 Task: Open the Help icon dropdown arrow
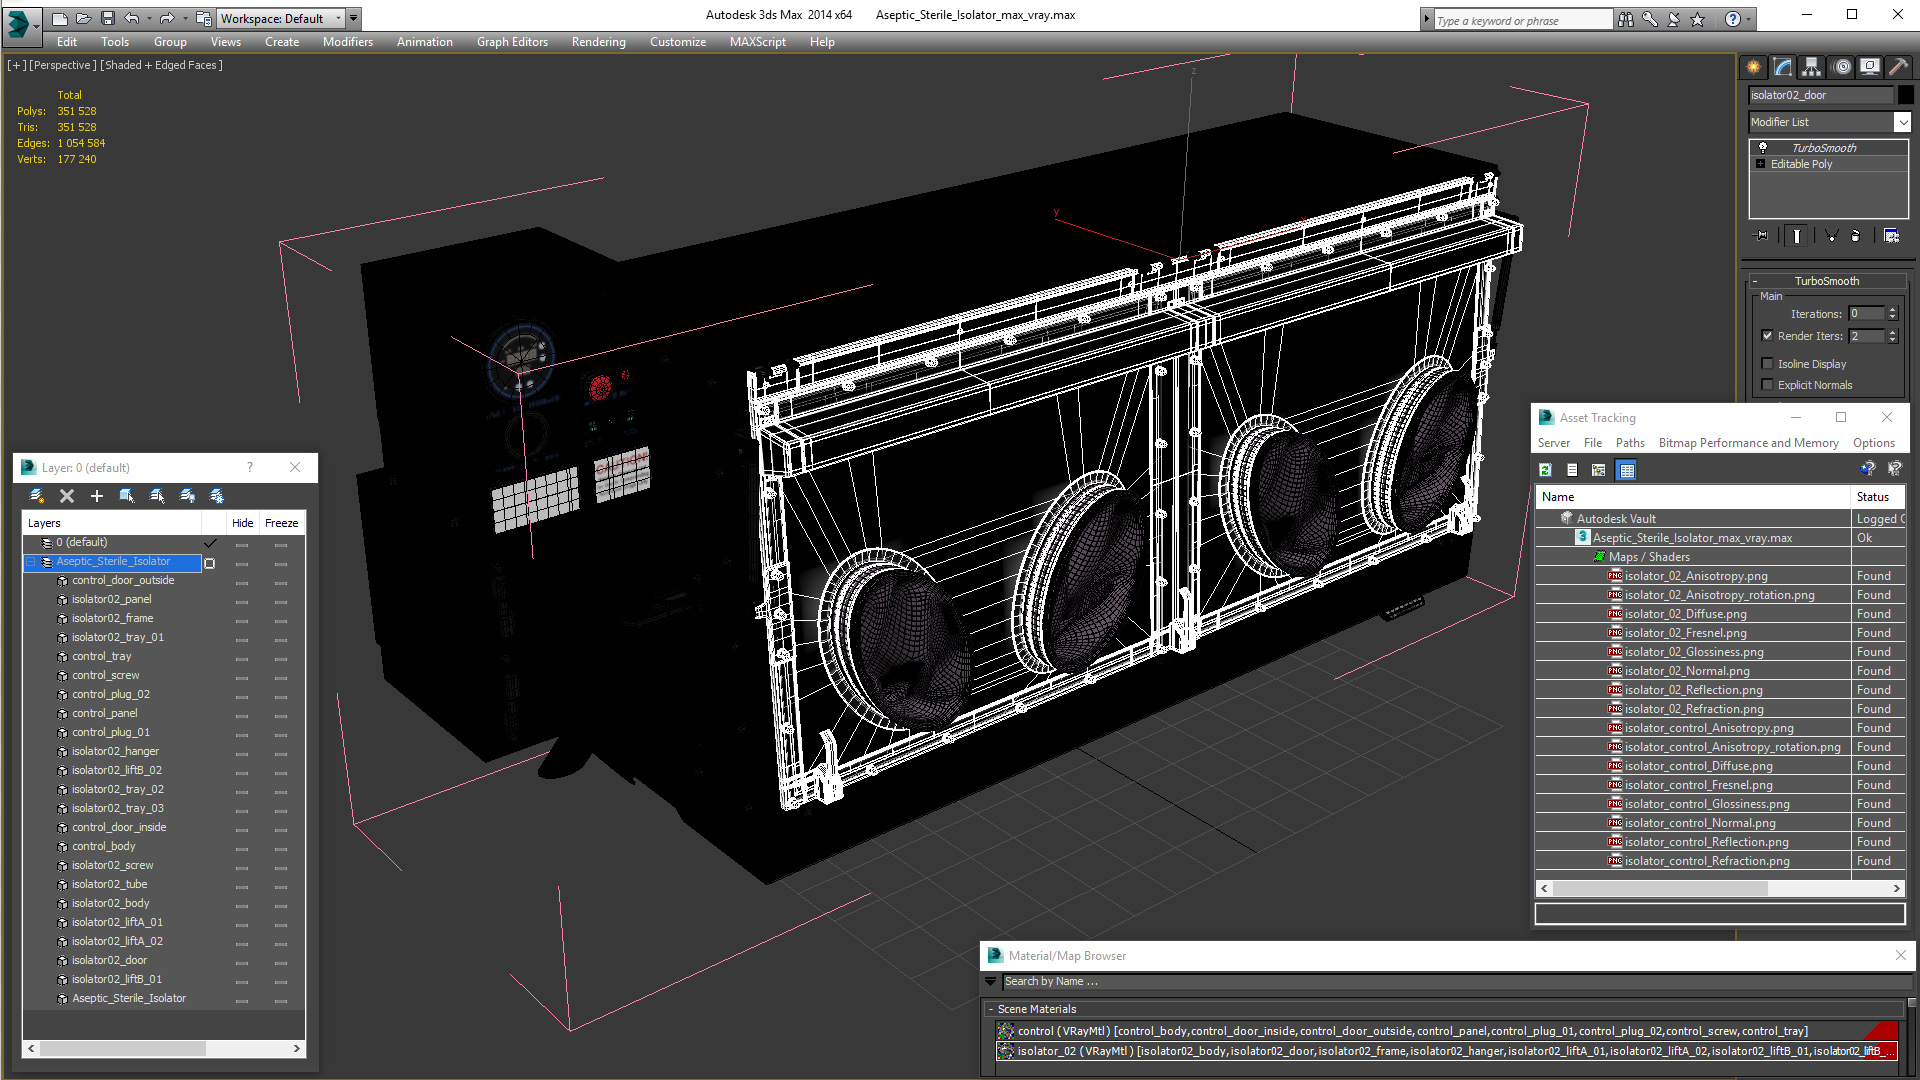(1749, 19)
